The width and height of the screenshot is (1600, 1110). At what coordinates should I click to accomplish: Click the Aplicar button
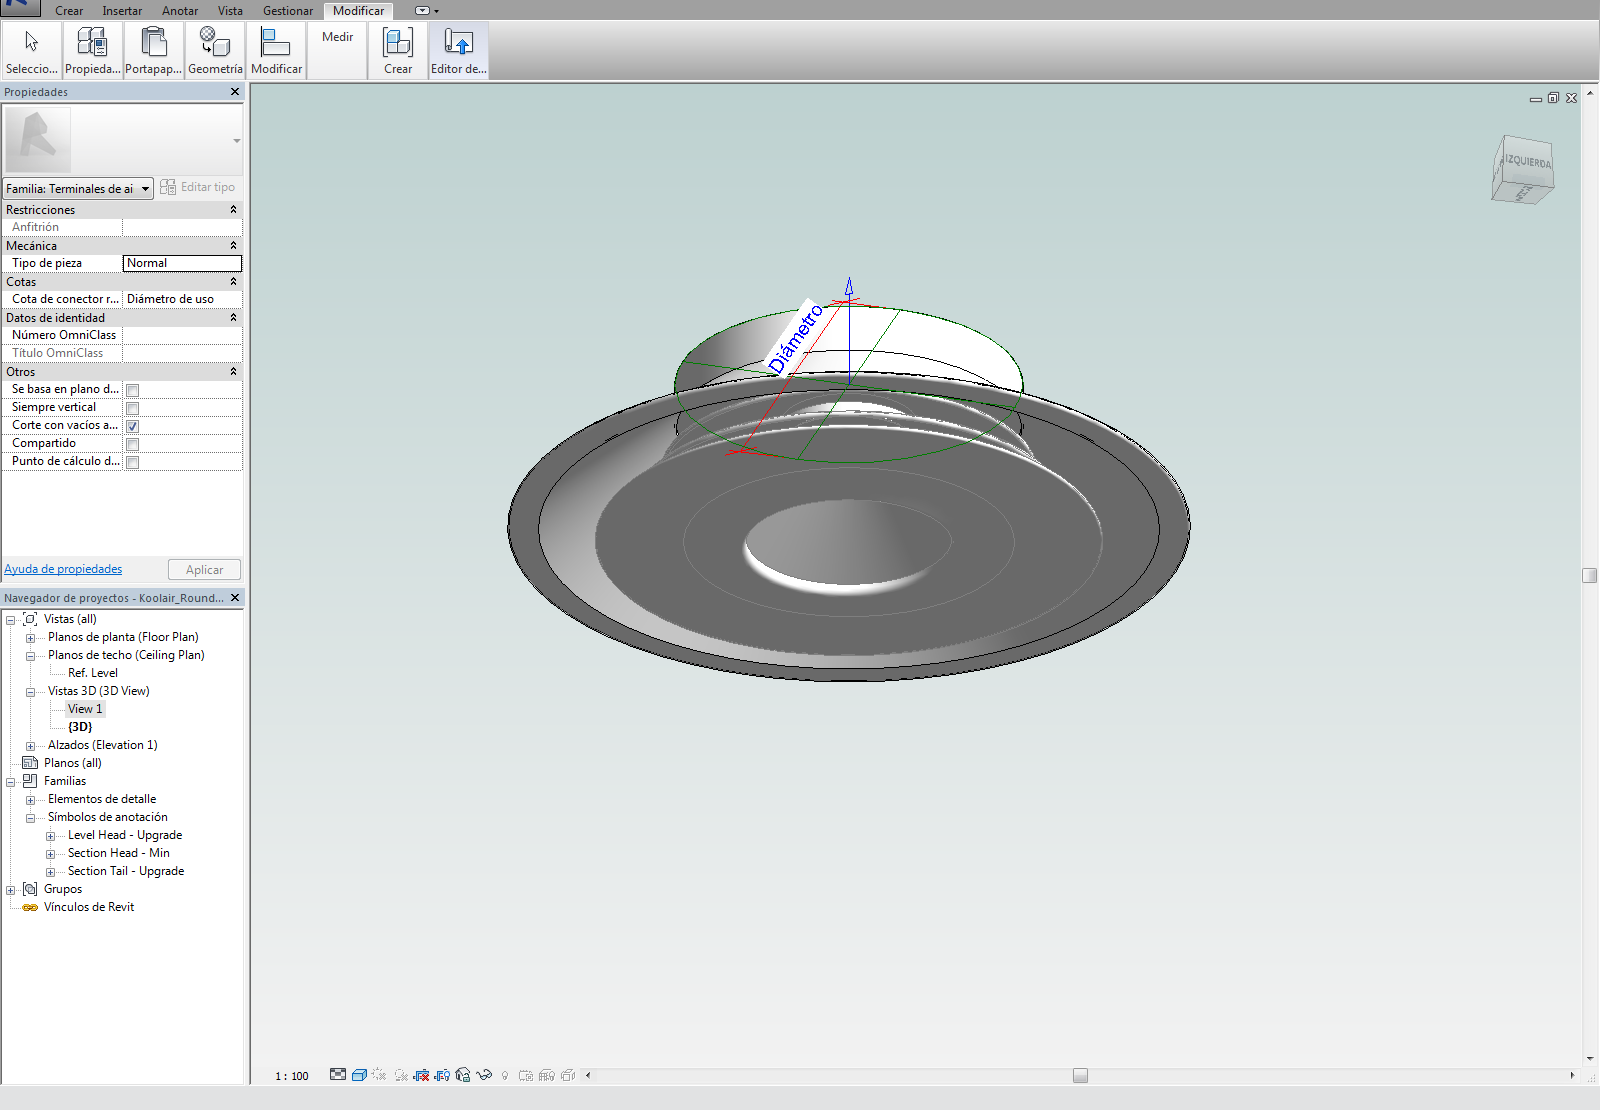pyautogui.click(x=204, y=570)
